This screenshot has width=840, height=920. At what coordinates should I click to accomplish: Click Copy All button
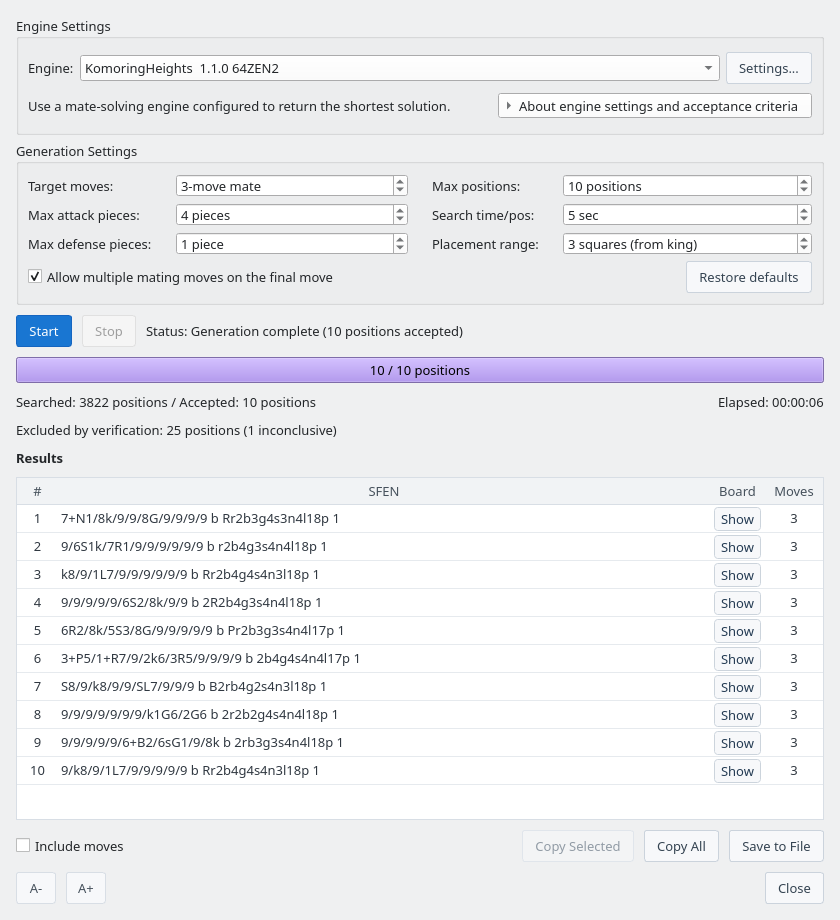click(681, 846)
